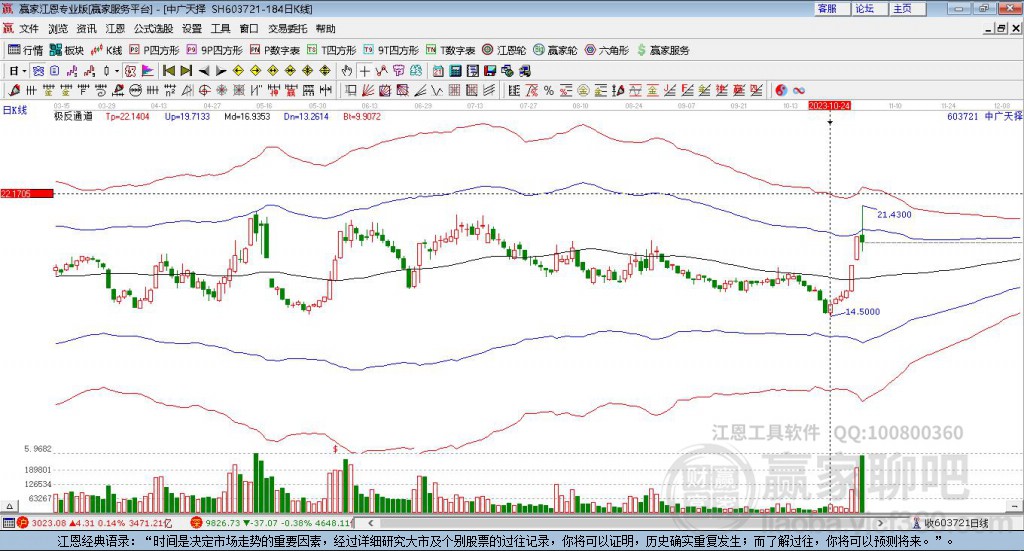
Task: Open the 工具 menu
Action: coord(221,29)
